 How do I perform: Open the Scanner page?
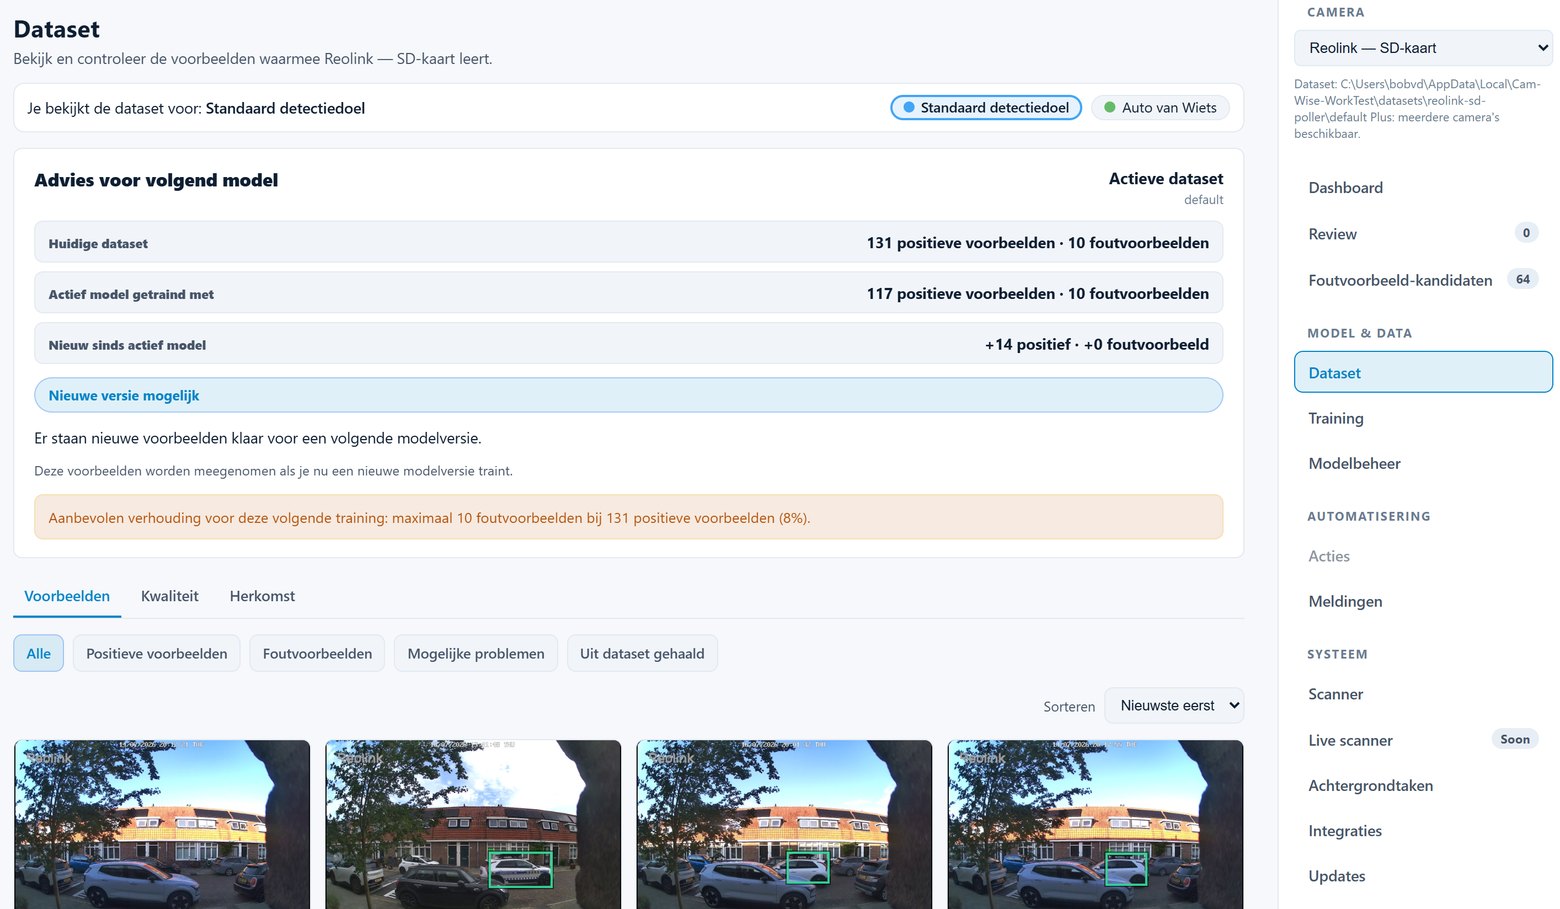coord(1423,694)
